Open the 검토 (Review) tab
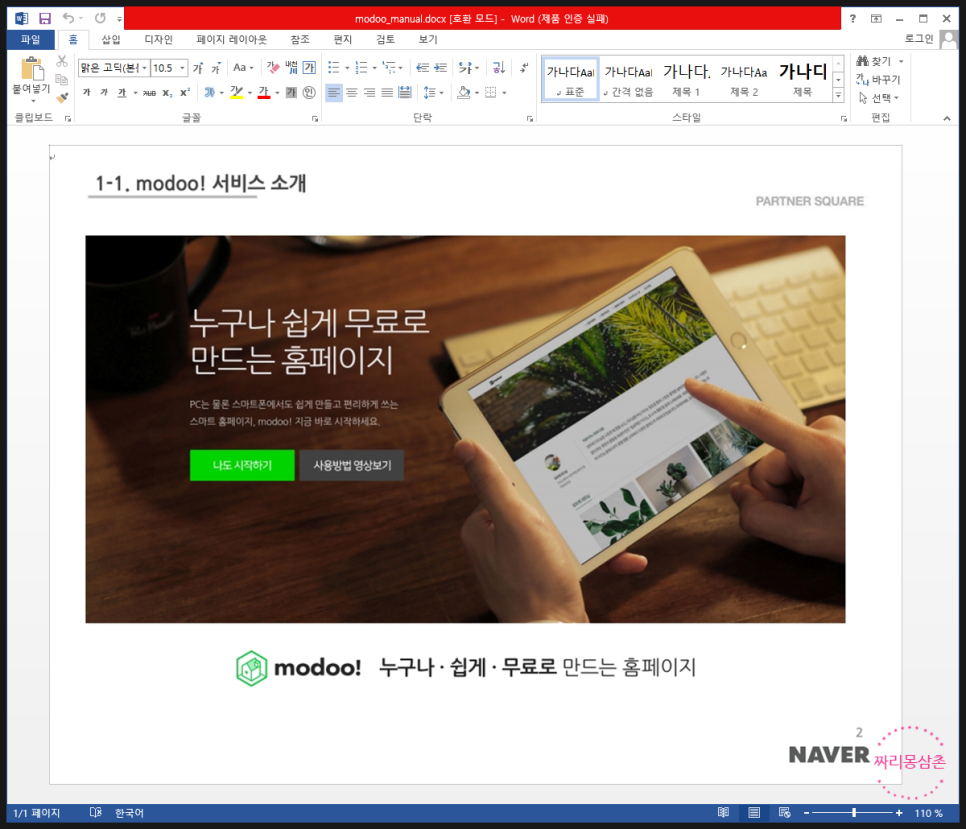966x829 pixels. (386, 39)
